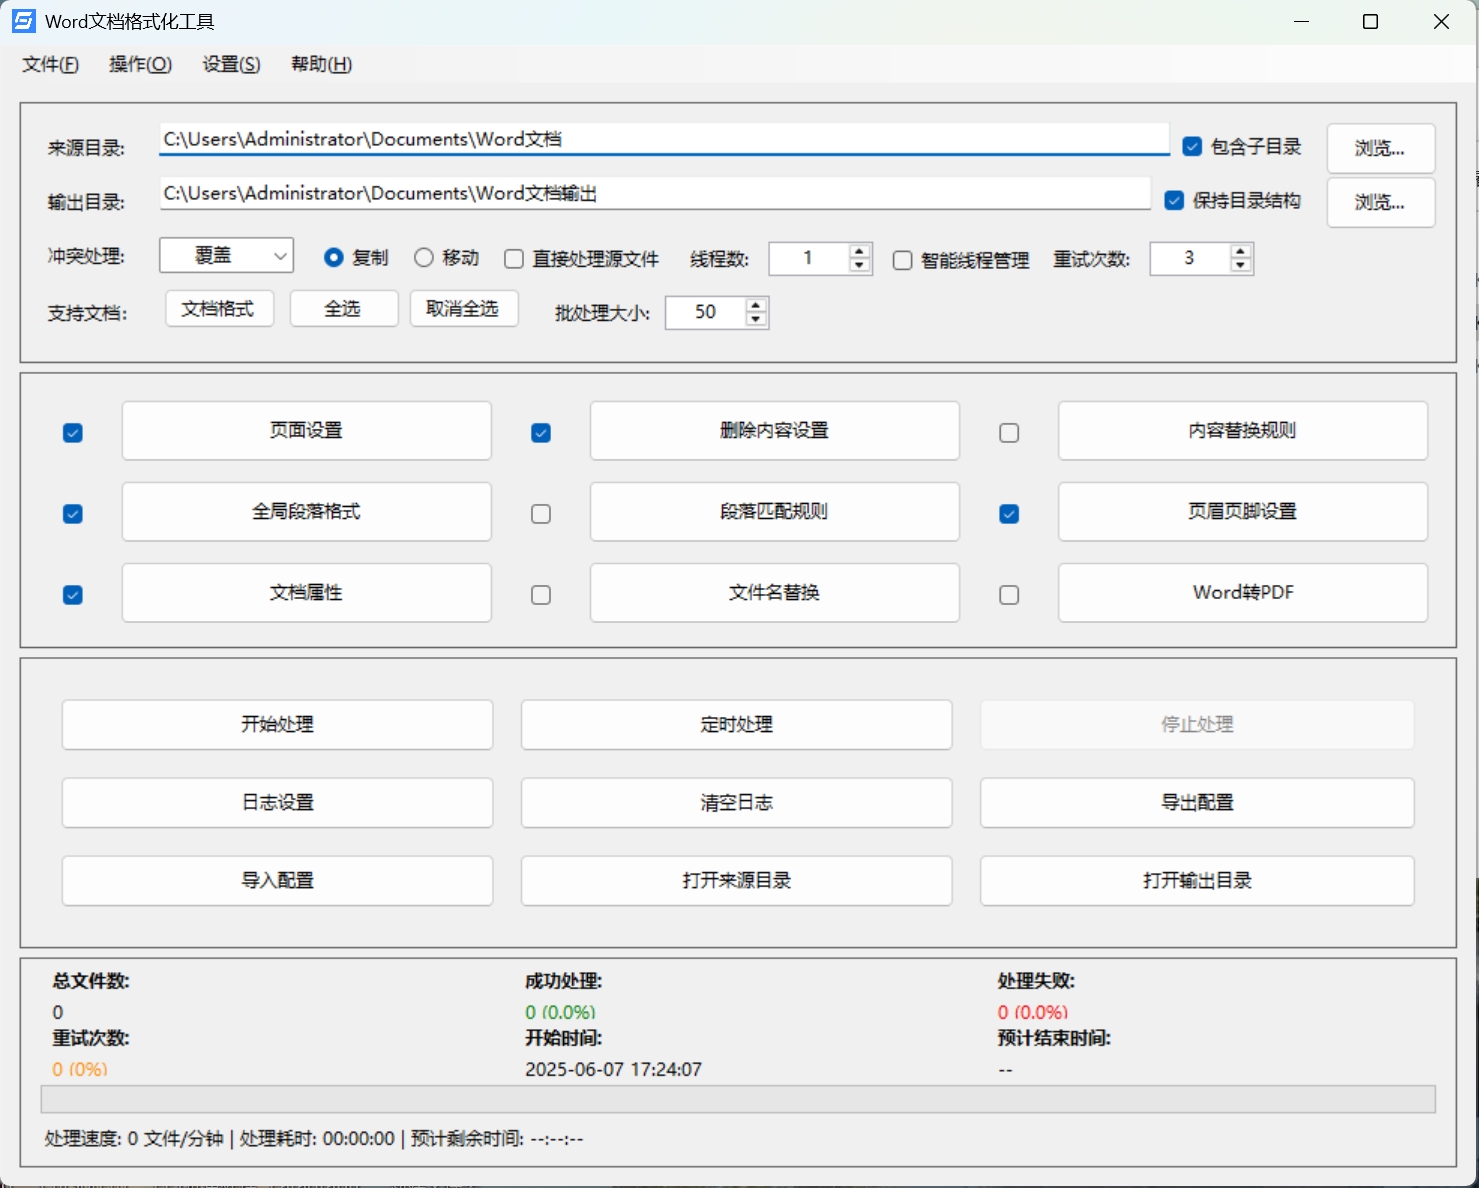Image resolution: width=1479 pixels, height=1188 pixels.
Task: Expand the 冲突处理 覆盖 dropdown
Action: point(226,256)
